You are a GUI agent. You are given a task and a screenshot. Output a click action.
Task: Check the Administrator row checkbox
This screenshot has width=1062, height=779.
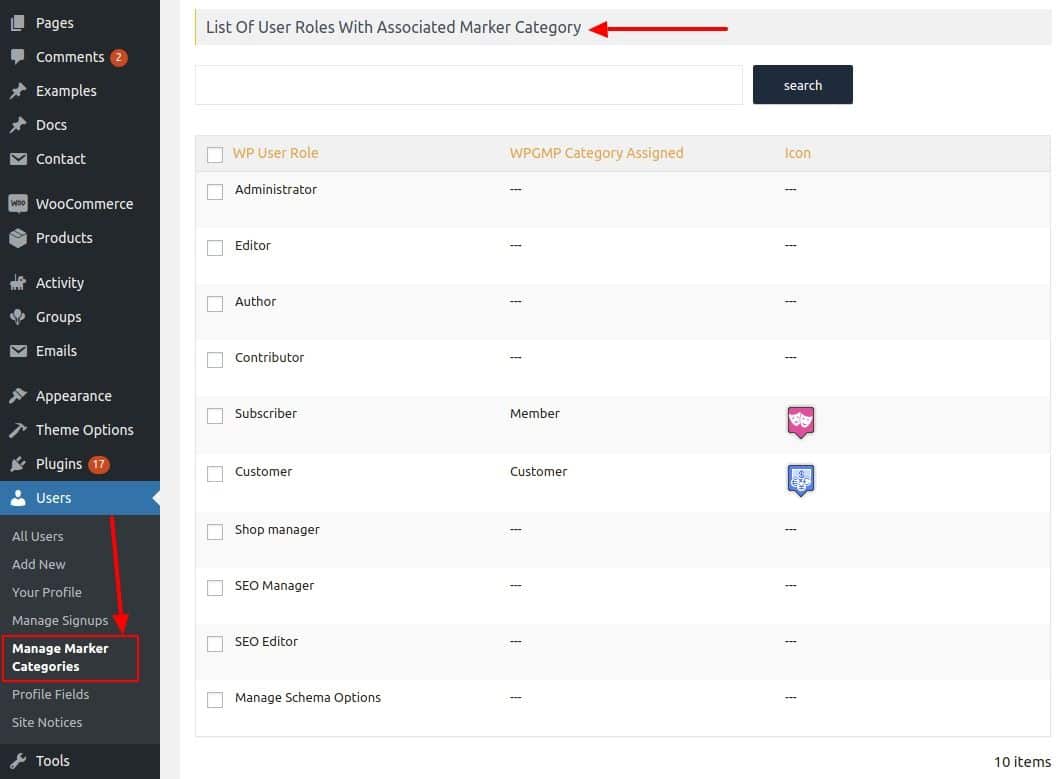214,191
